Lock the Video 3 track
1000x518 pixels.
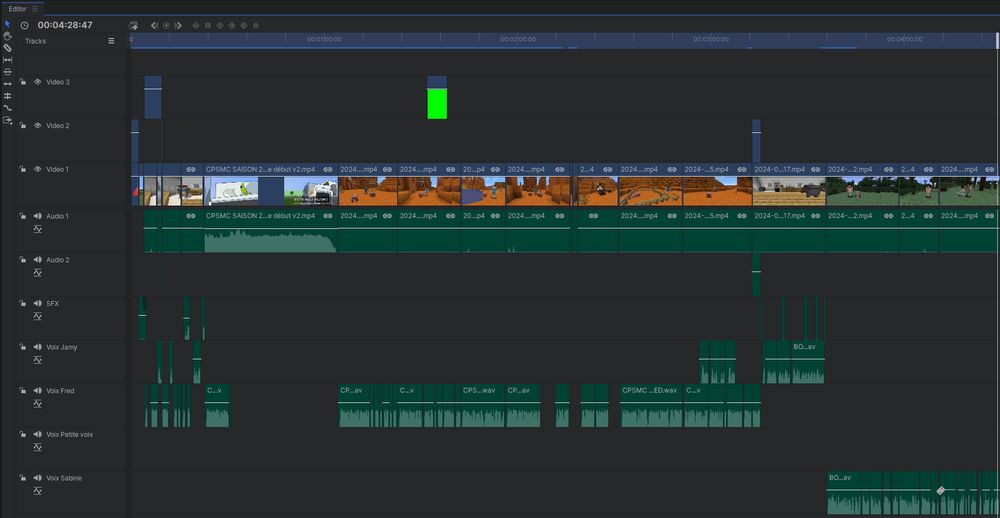point(22,82)
